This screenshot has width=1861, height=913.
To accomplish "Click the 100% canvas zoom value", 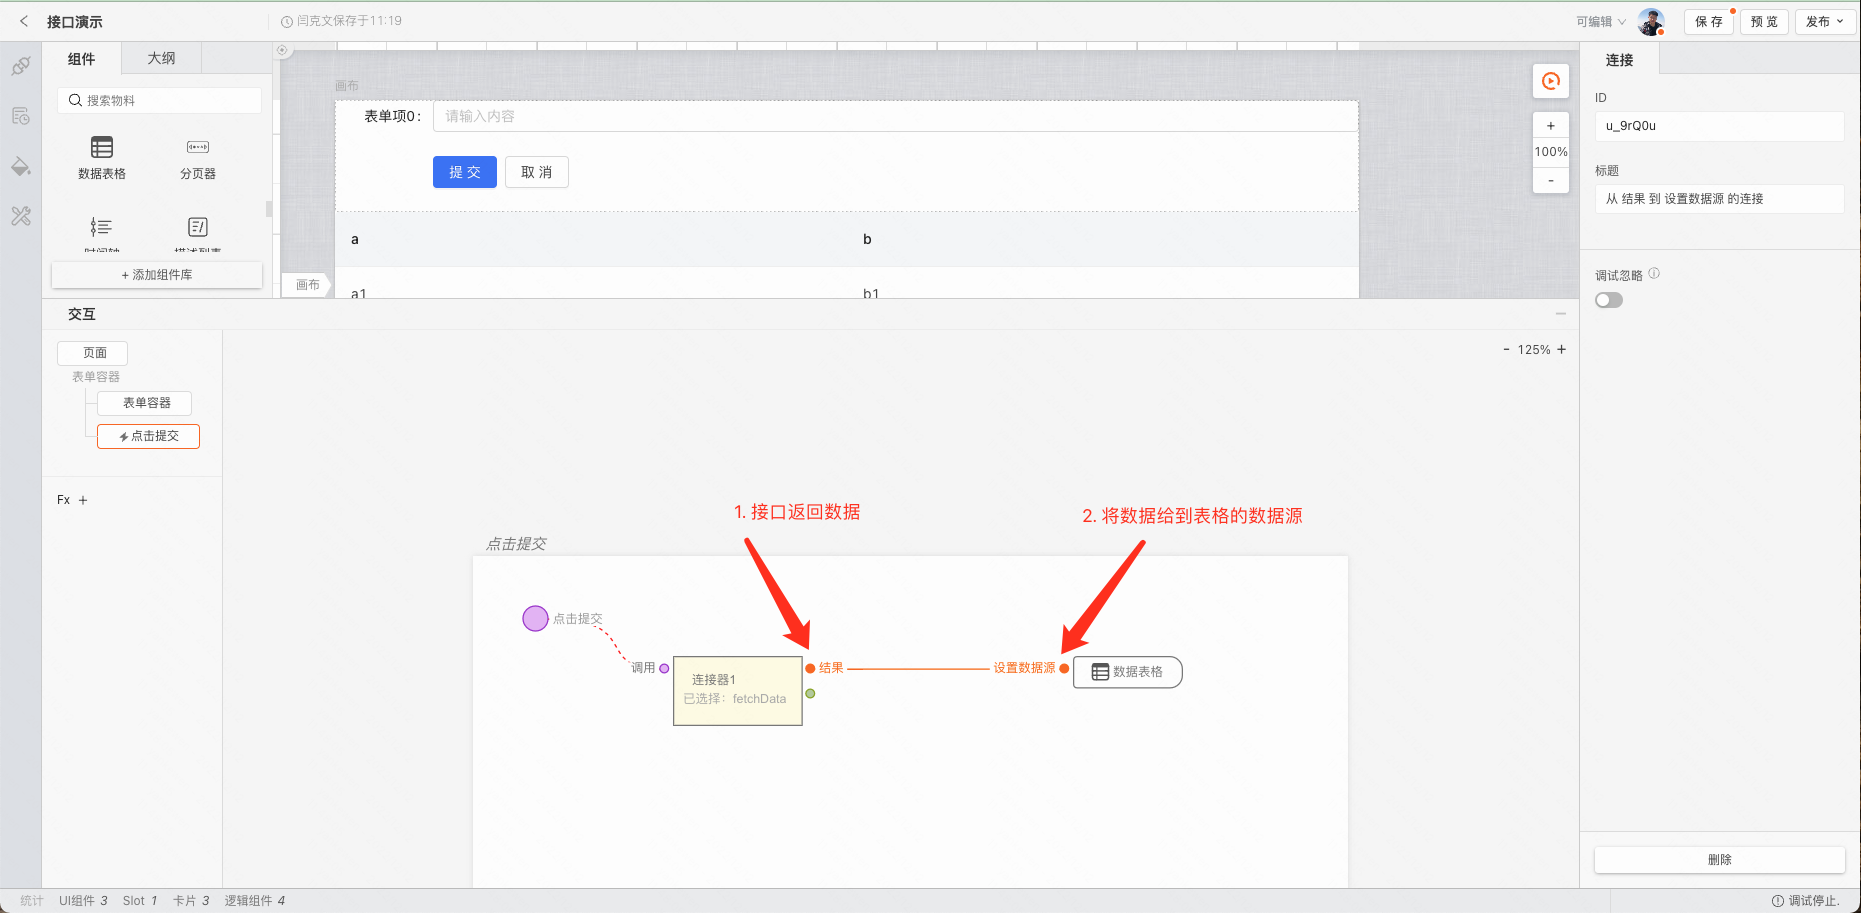I will coord(1551,152).
